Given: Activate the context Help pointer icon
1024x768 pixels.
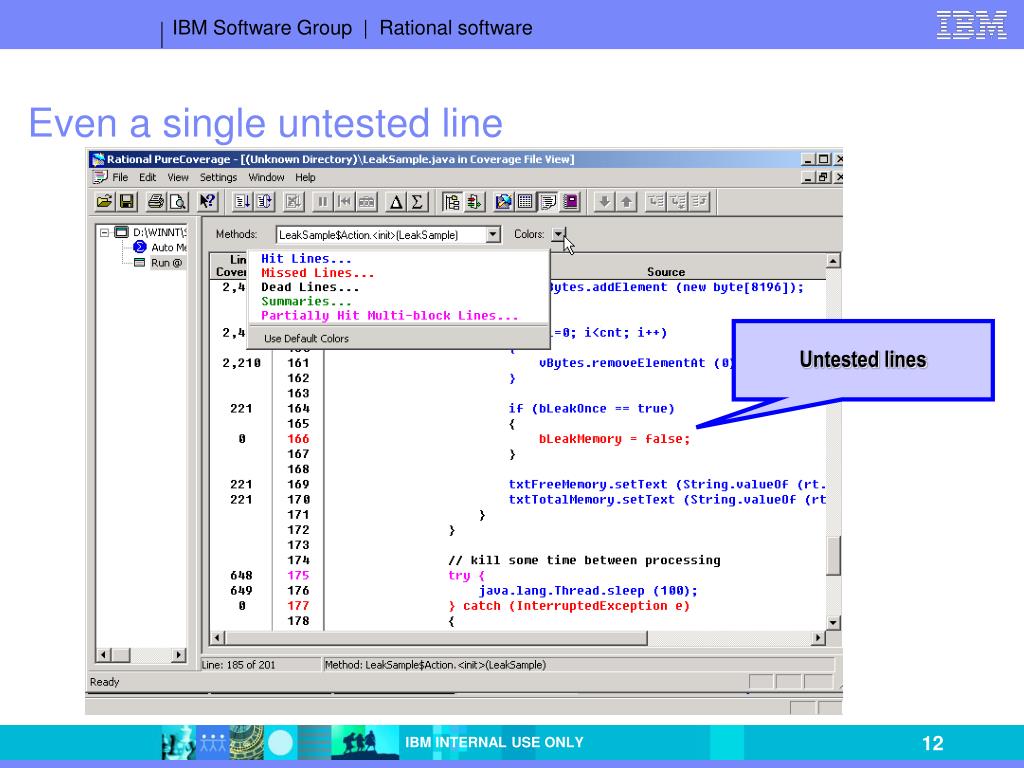Looking at the screenshot, I should pyautogui.click(x=208, y=202).
